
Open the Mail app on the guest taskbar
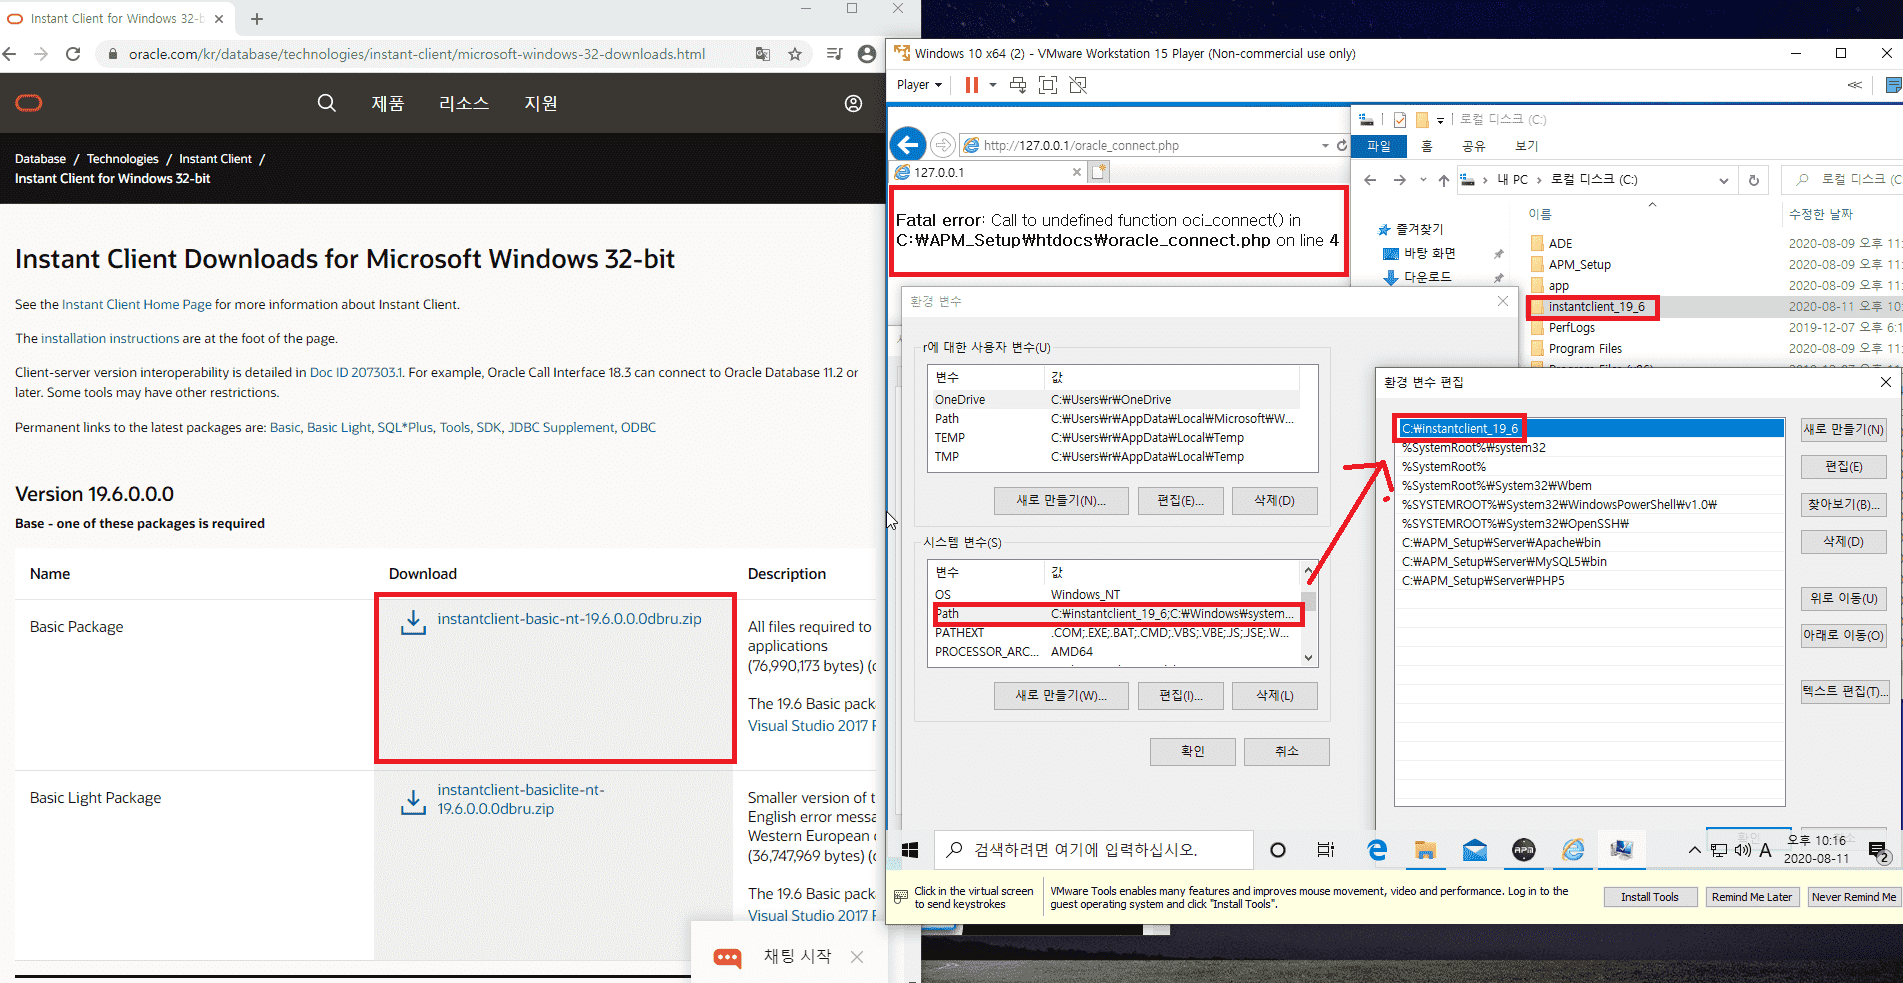(1475, 850)
